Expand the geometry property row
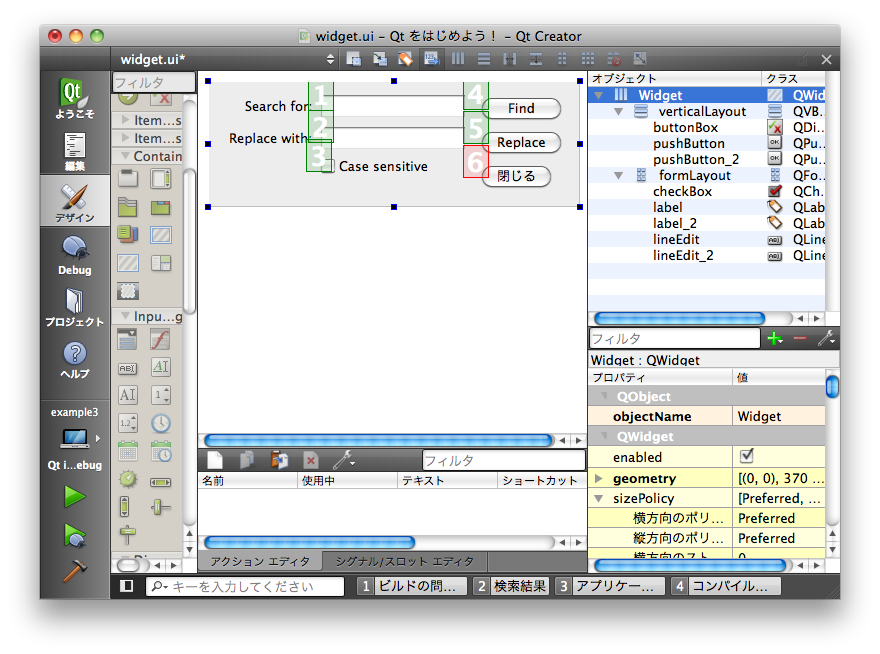The height and width of the screenshot is (654, 880). coord(599,479)
